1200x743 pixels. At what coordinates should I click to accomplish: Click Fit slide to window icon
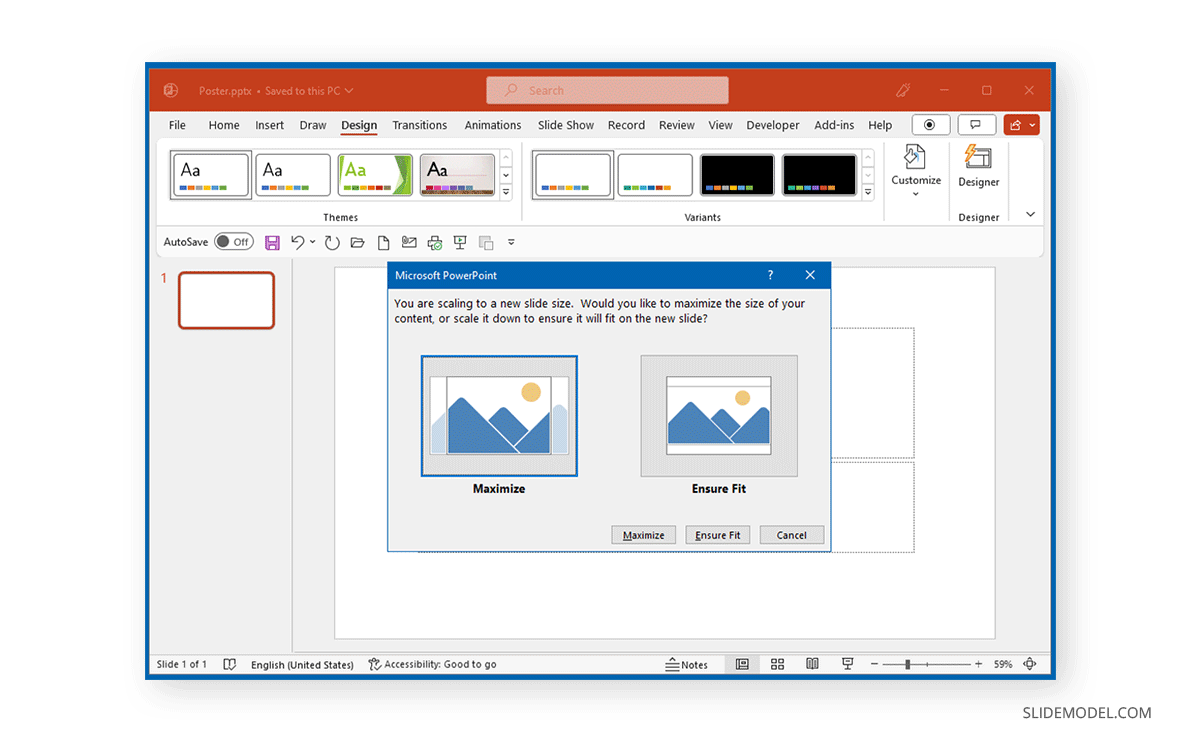click(x=1030, y=664)
